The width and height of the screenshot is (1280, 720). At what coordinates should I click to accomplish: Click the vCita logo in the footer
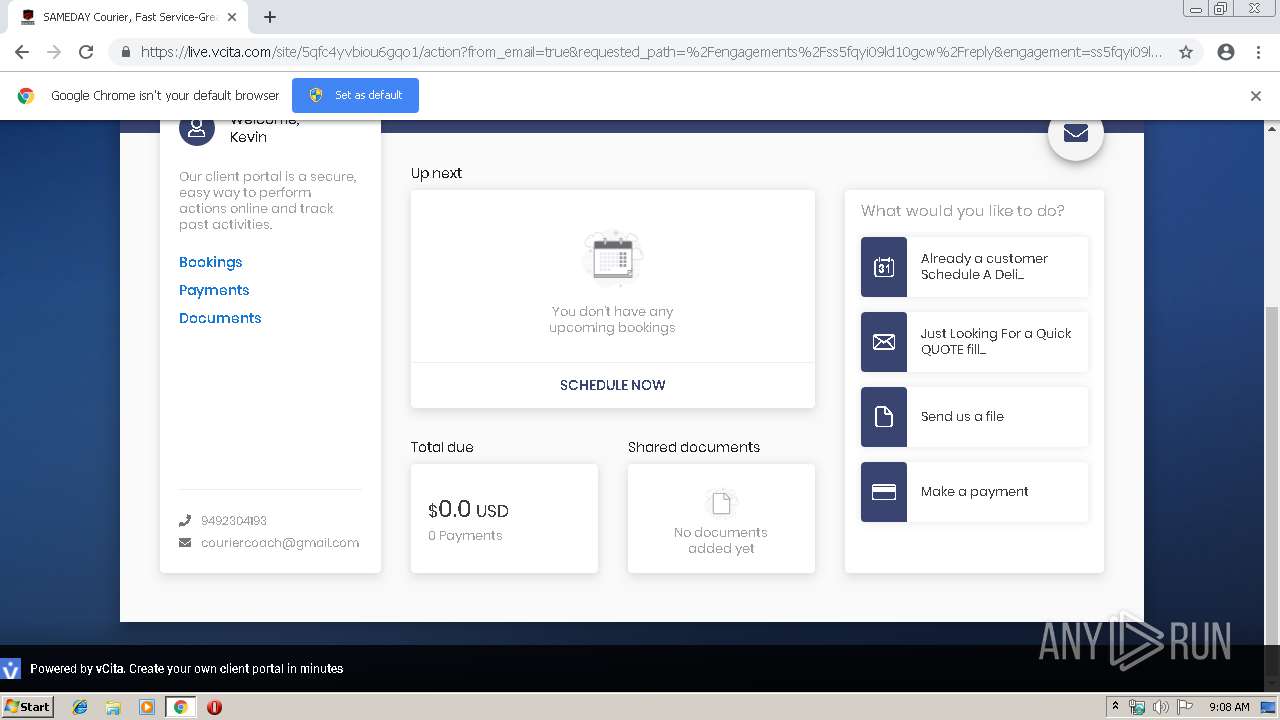pyautogui.click(x=10, y=669)
